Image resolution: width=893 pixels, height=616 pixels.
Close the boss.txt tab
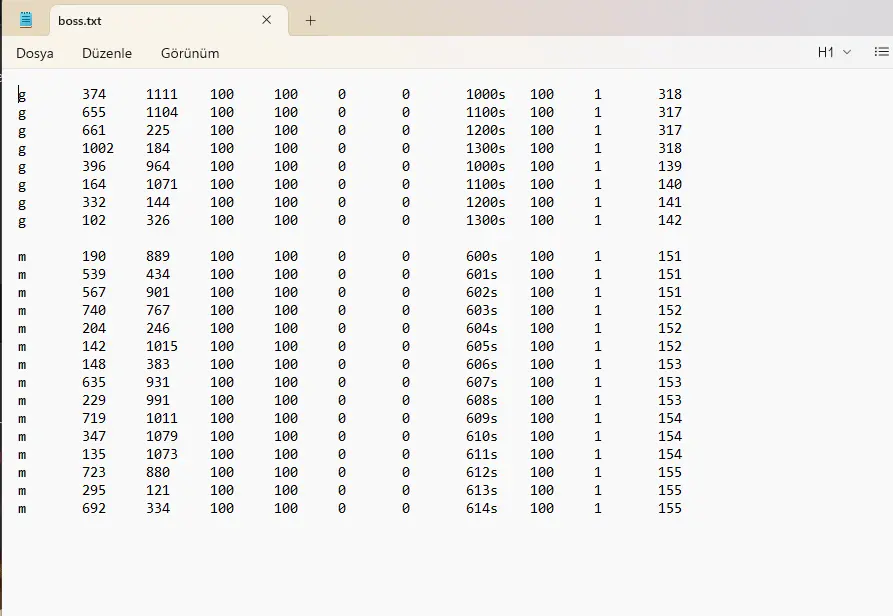pyautogui.click(x=266, y=20)
